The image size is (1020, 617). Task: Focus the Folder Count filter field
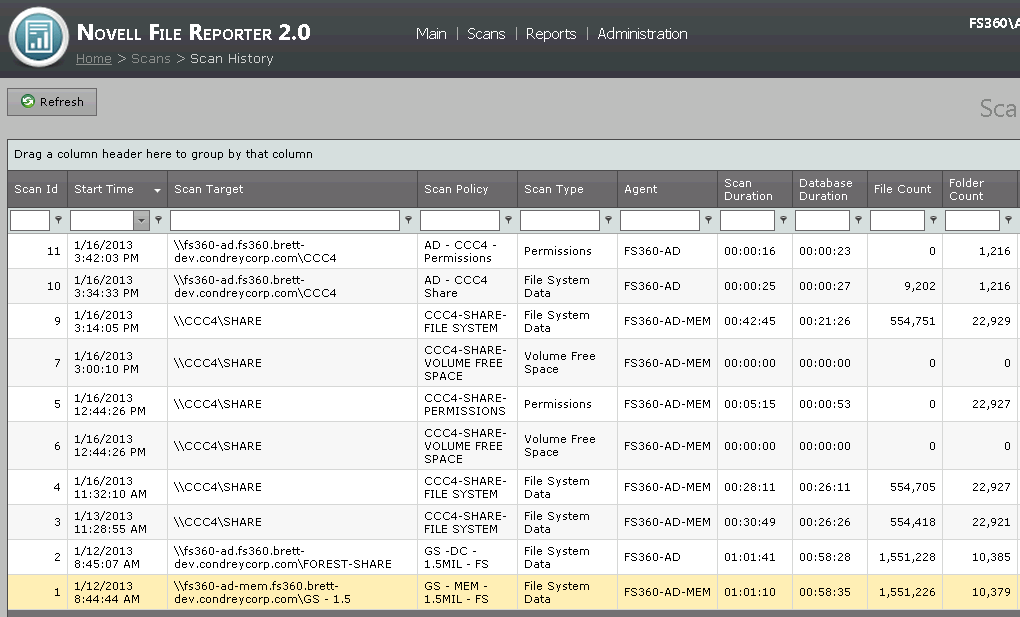tap(973, 221)
